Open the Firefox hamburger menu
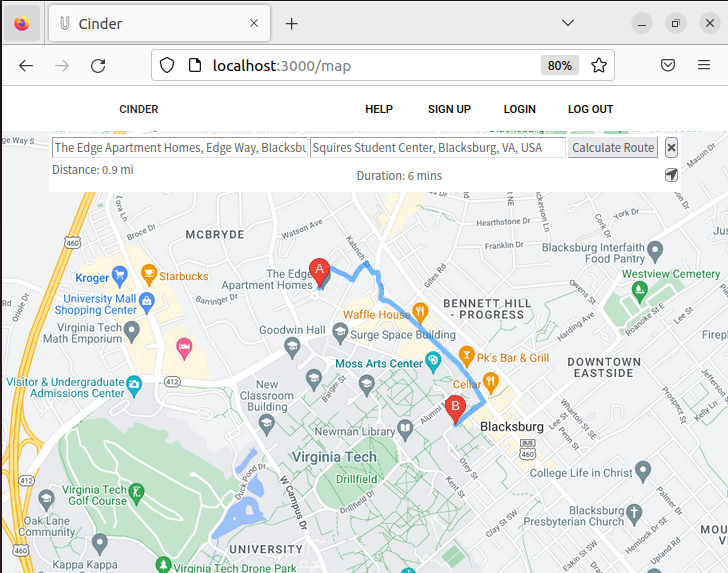The width and height of the screenshot is (728, 573). 704,65
